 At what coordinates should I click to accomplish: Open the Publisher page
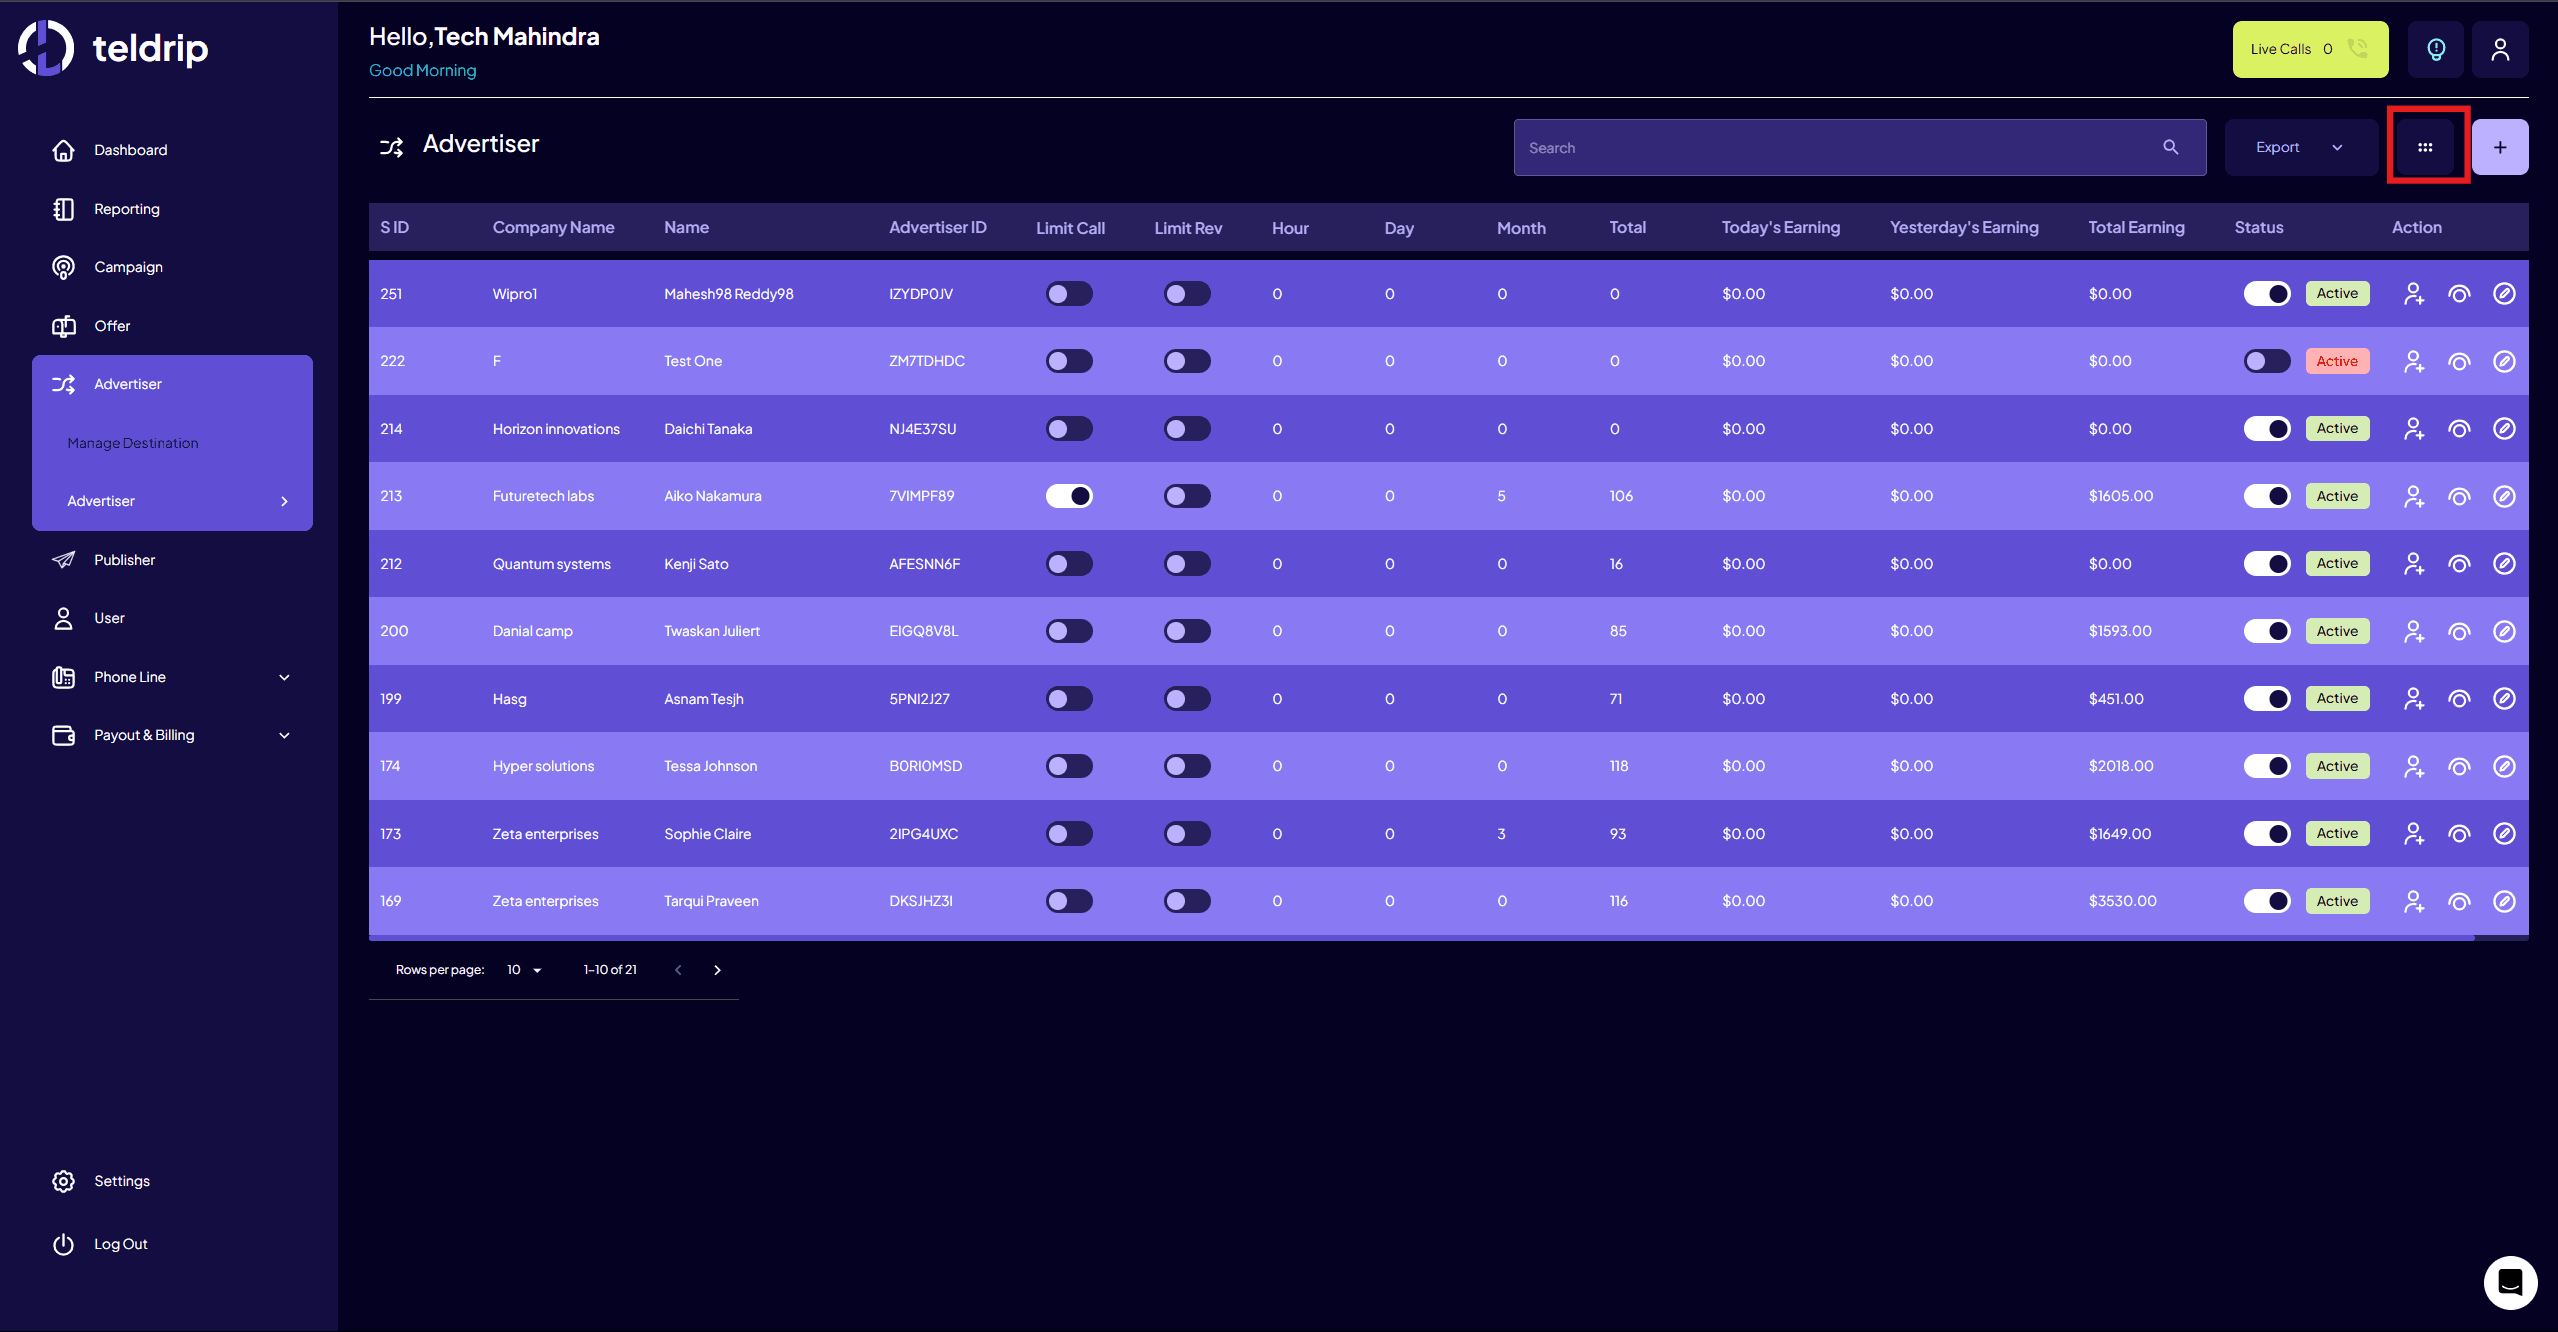124,559
